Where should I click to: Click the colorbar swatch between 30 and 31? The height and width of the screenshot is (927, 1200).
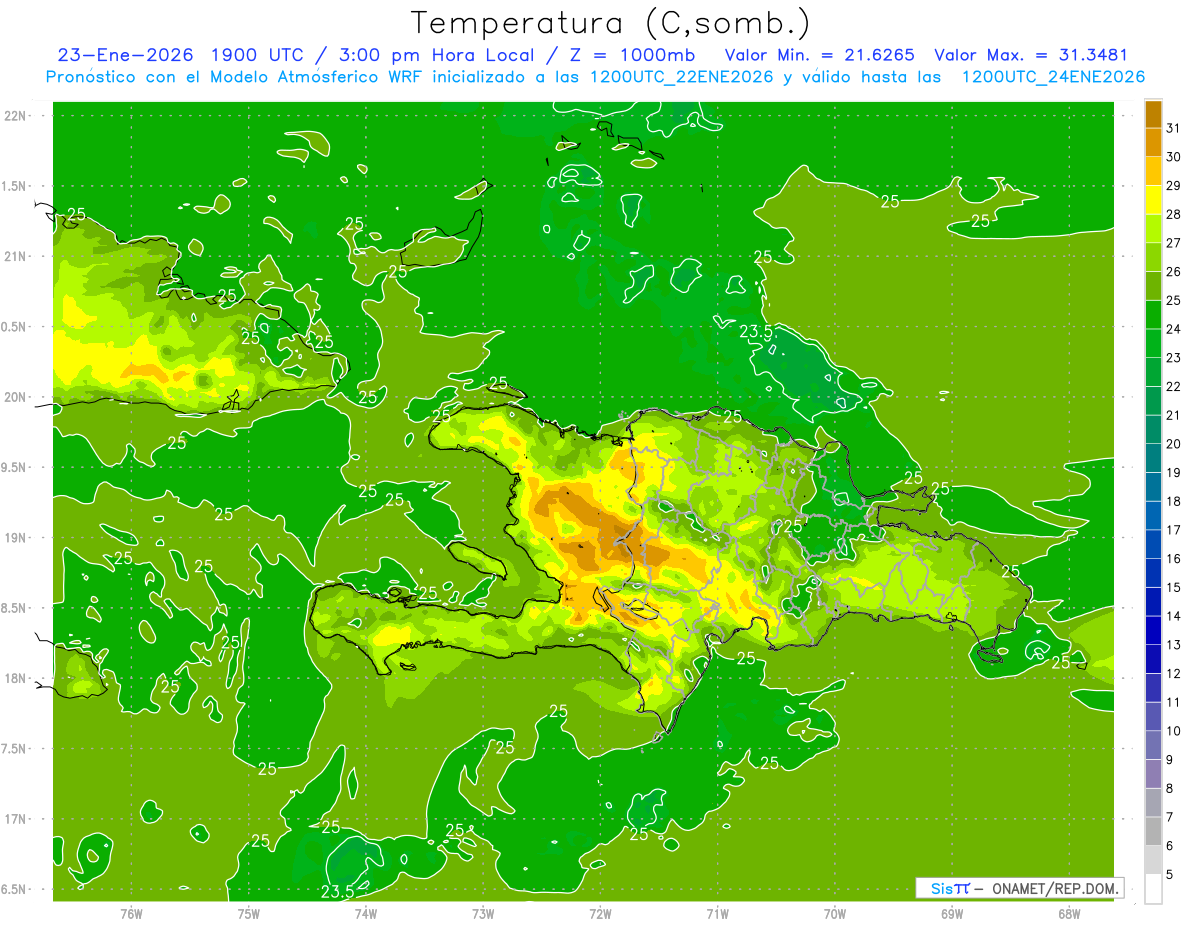tap(1153, 143)
